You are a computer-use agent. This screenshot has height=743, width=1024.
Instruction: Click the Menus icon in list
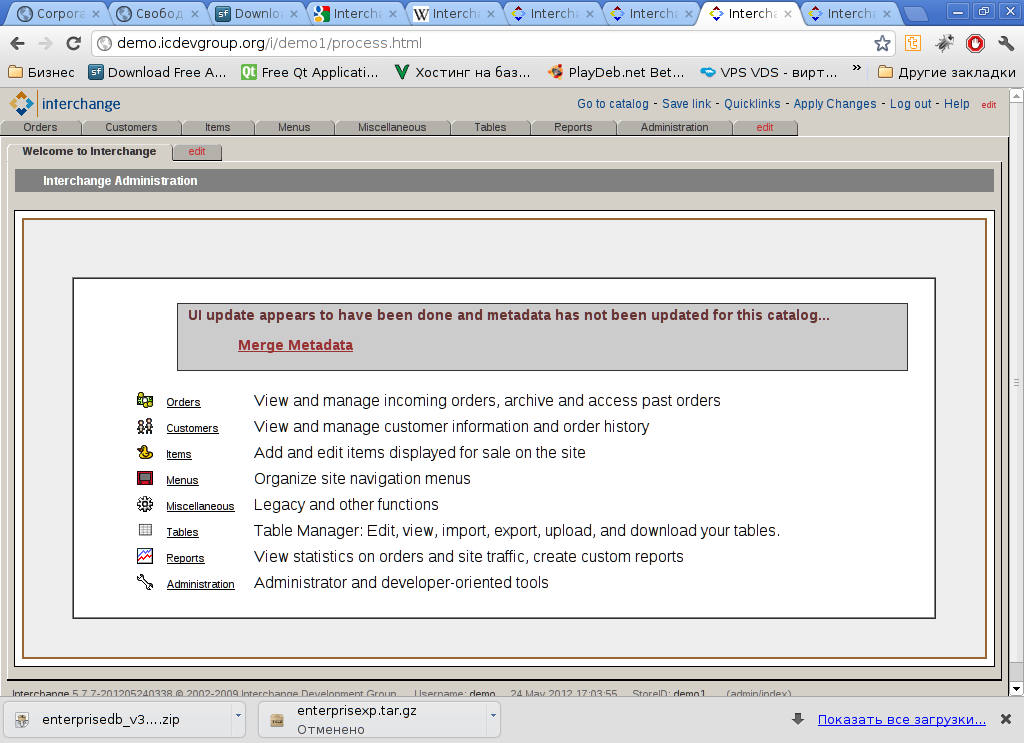(145, 478)
